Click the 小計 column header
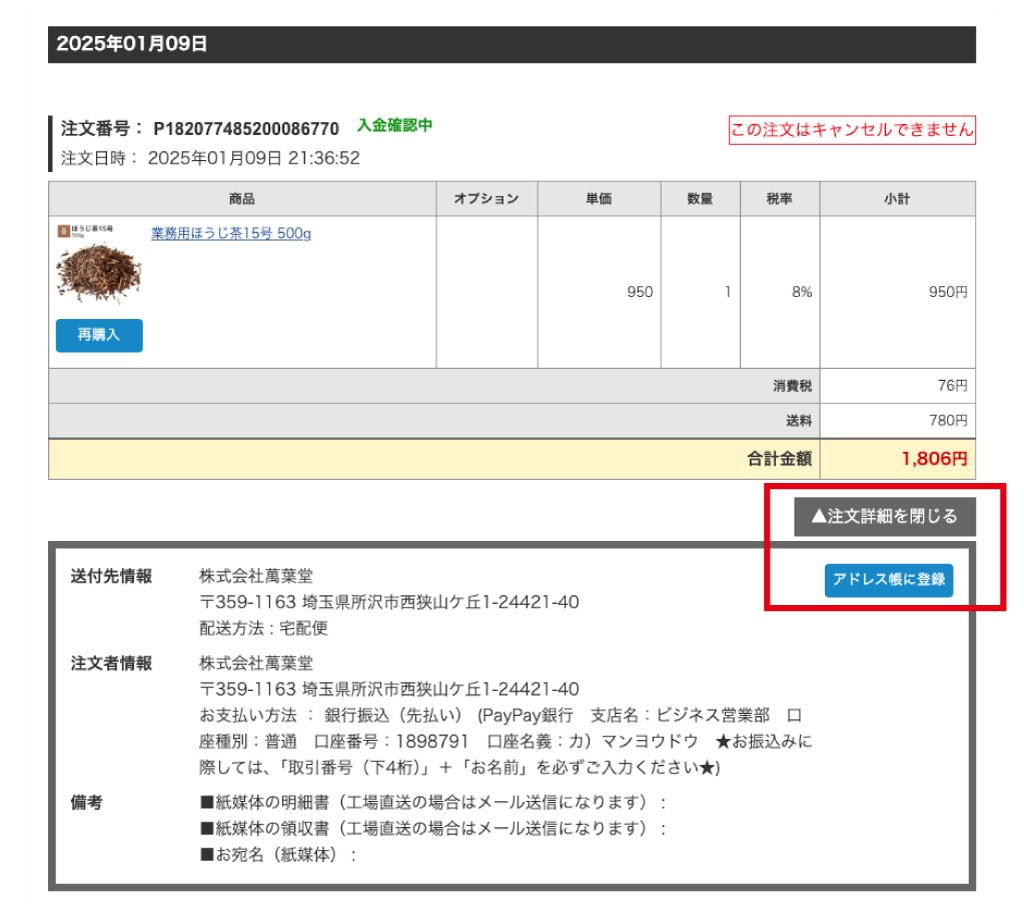1024x916 pixels. click(x=897, y=198)
